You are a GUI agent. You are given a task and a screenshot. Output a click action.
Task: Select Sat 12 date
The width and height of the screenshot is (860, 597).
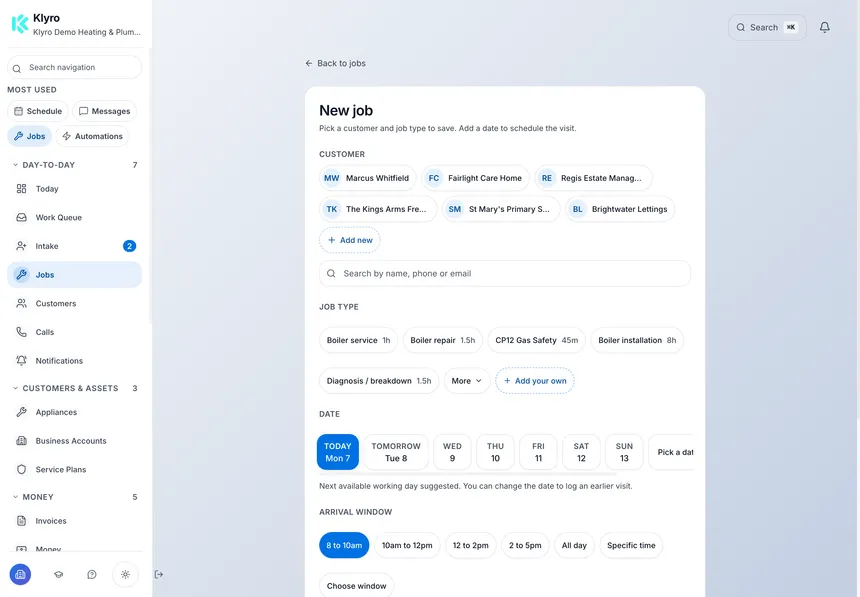581,452
